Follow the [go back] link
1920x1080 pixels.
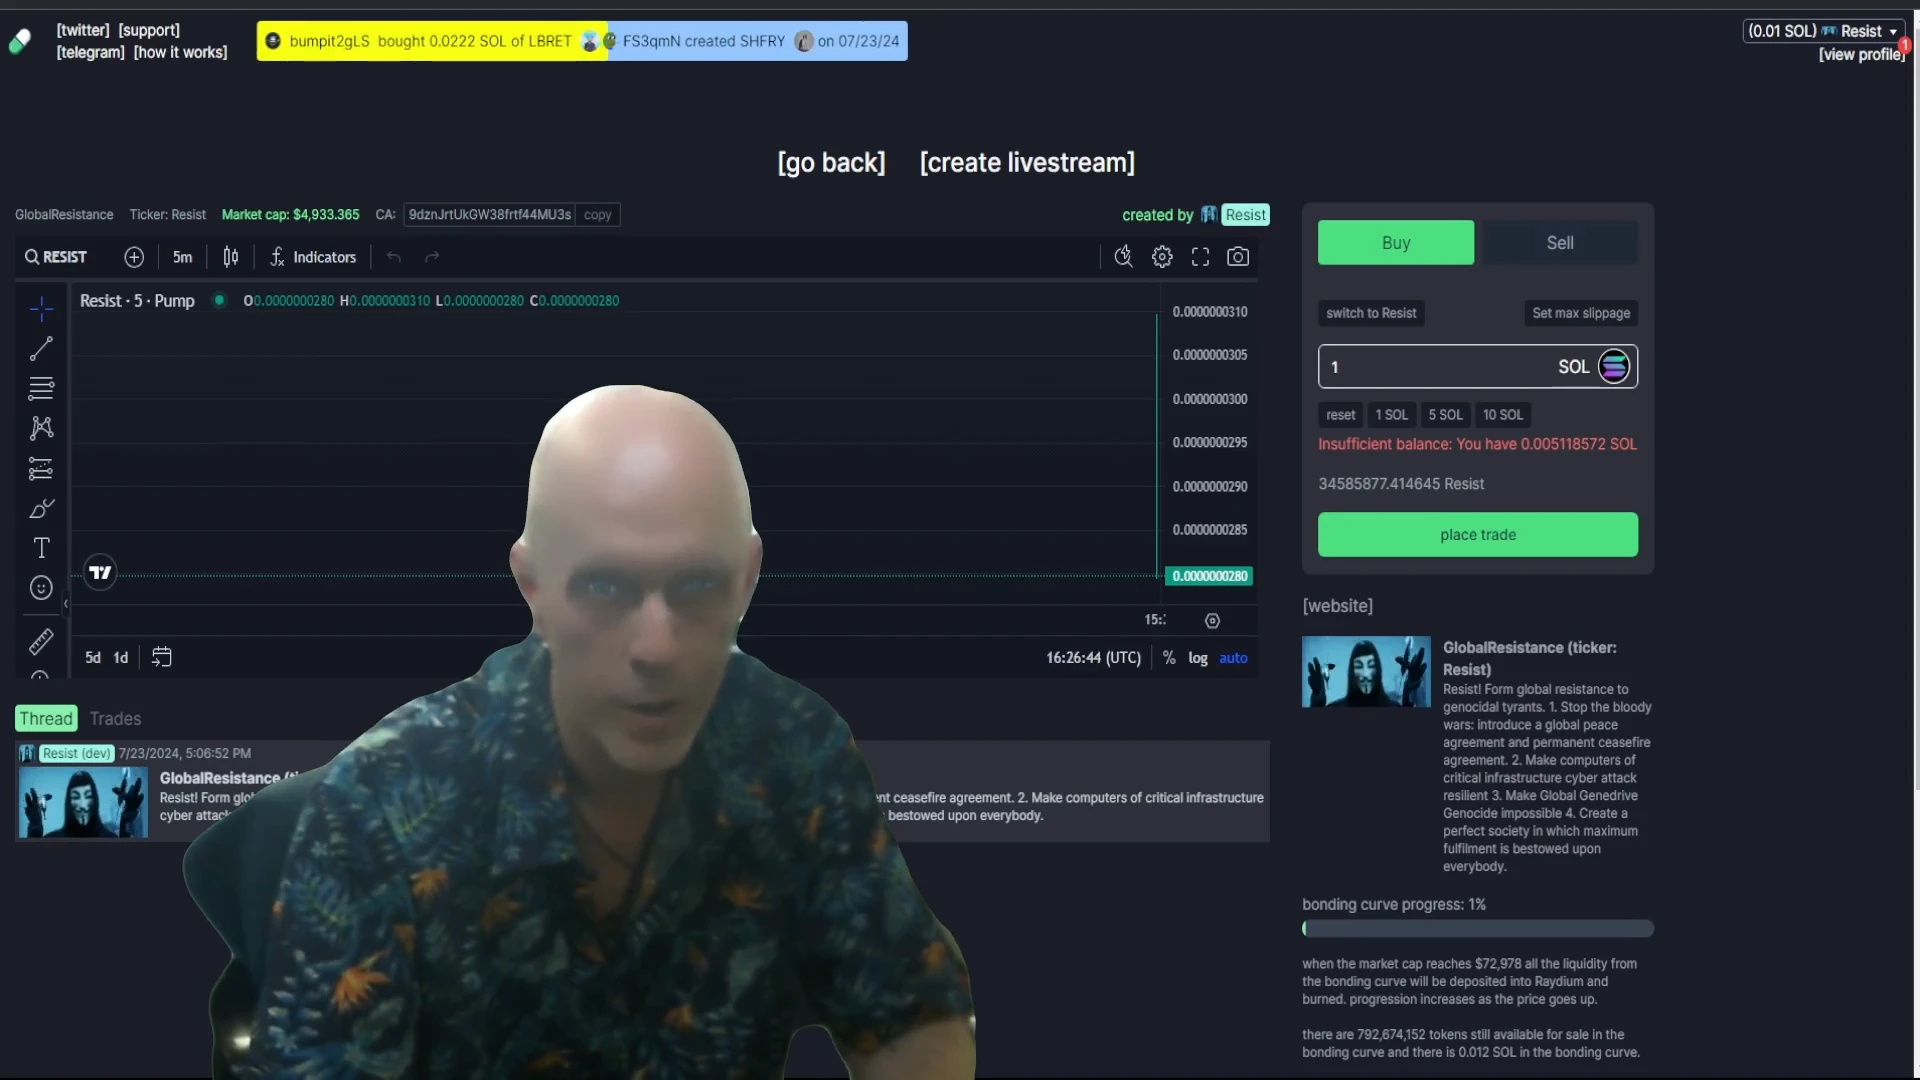coord(831,162)
